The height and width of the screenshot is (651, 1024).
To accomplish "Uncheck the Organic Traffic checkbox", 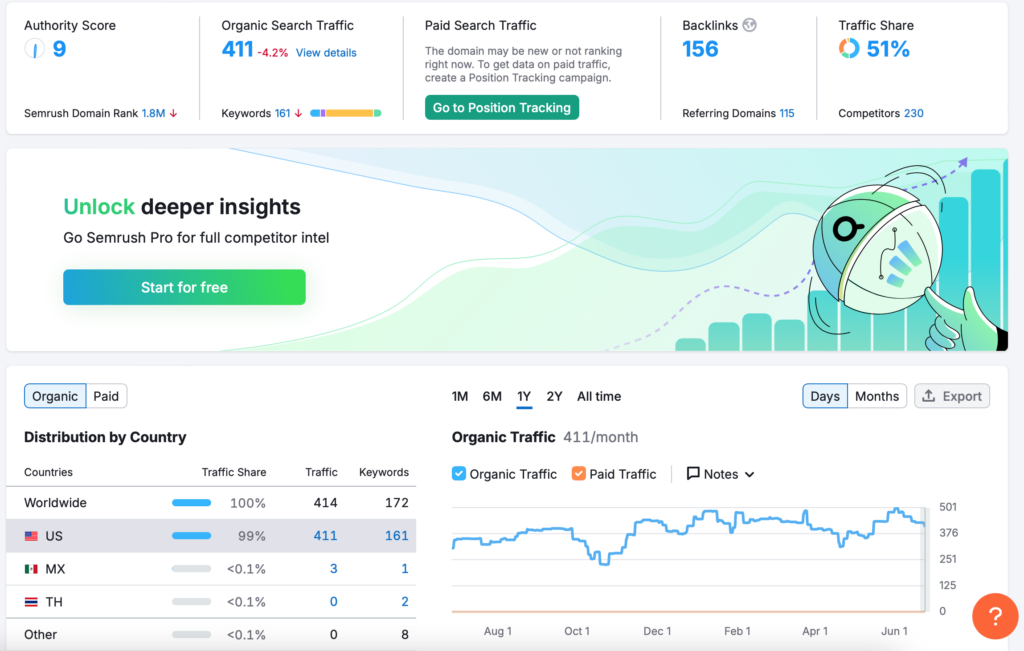I will tap(459, 474).
